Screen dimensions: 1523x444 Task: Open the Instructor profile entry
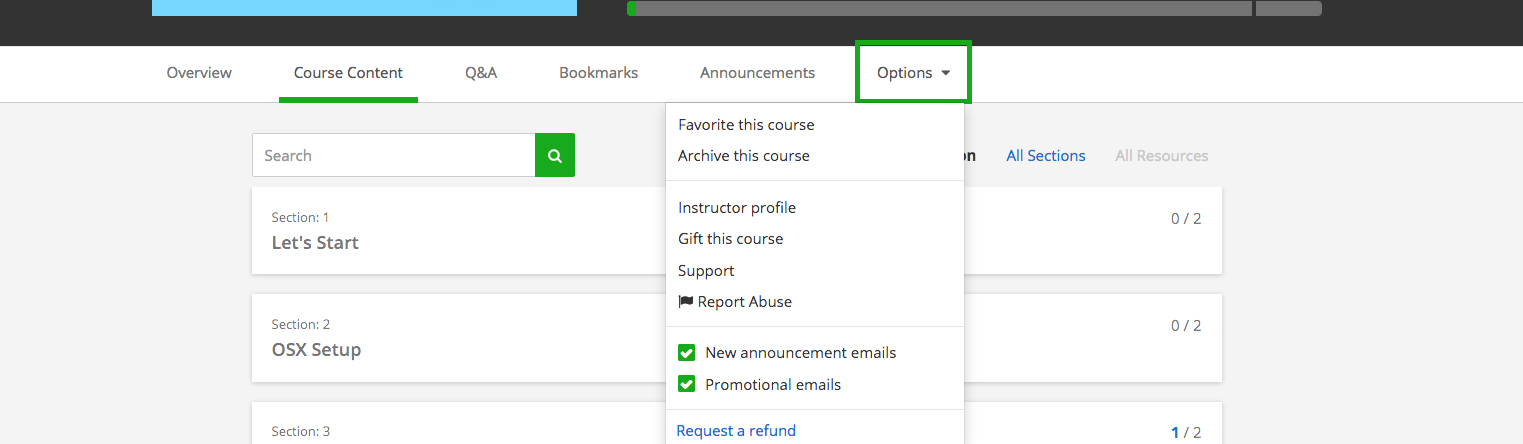(737, 208)
